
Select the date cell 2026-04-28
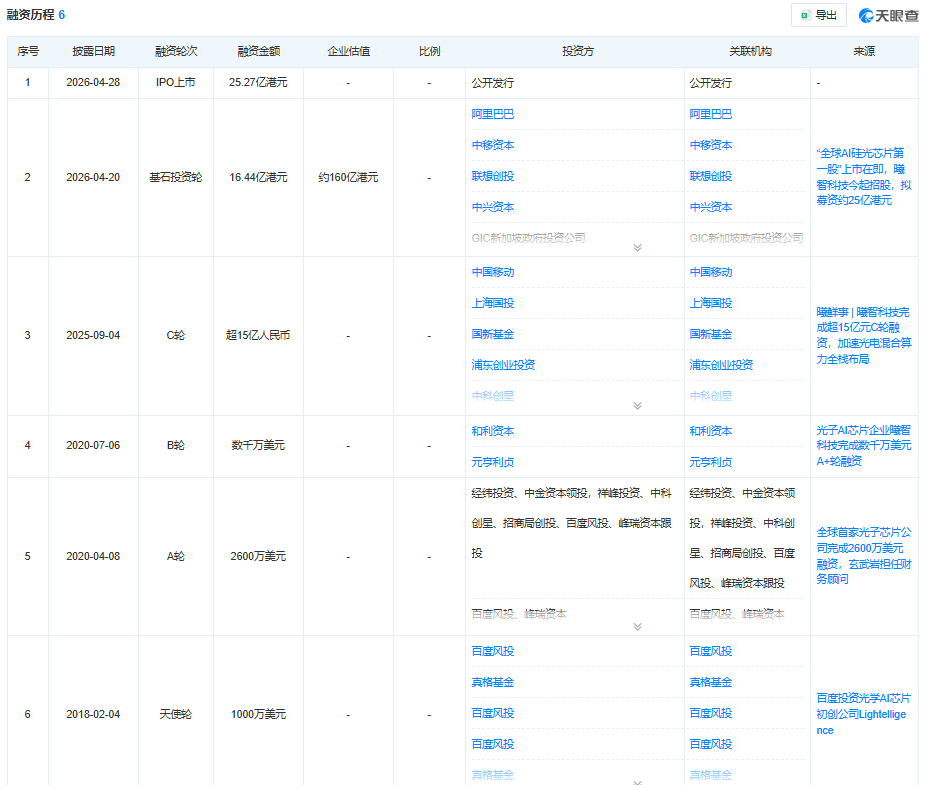93,83
